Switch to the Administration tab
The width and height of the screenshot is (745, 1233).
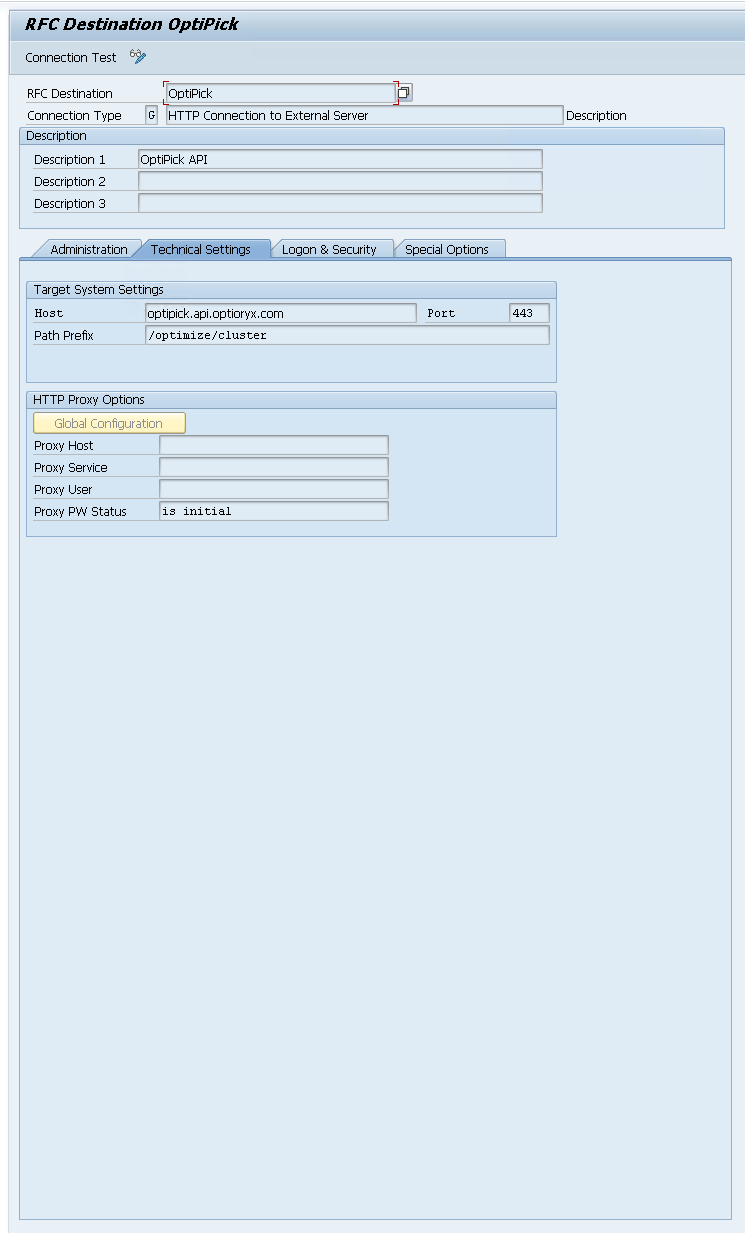(x=89, y=250)
